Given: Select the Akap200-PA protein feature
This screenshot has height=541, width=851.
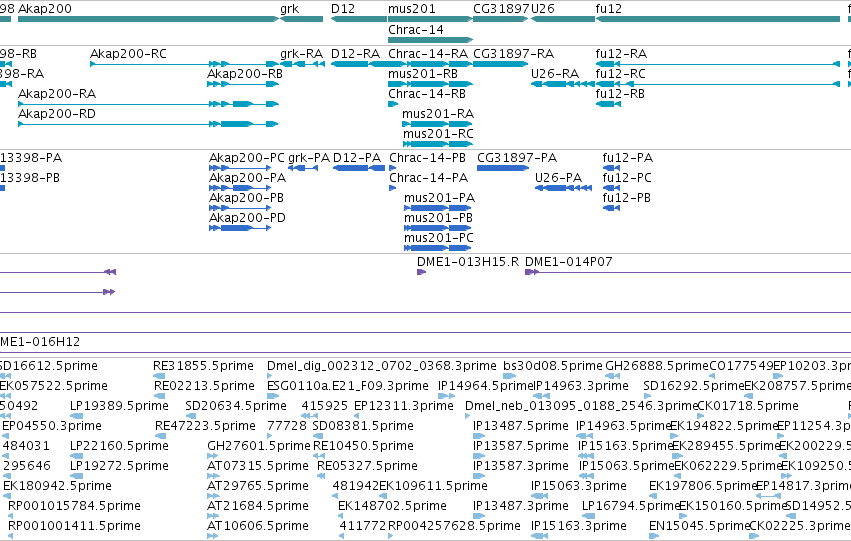Looking at the screenshot, I should click(x=240, y=188).
